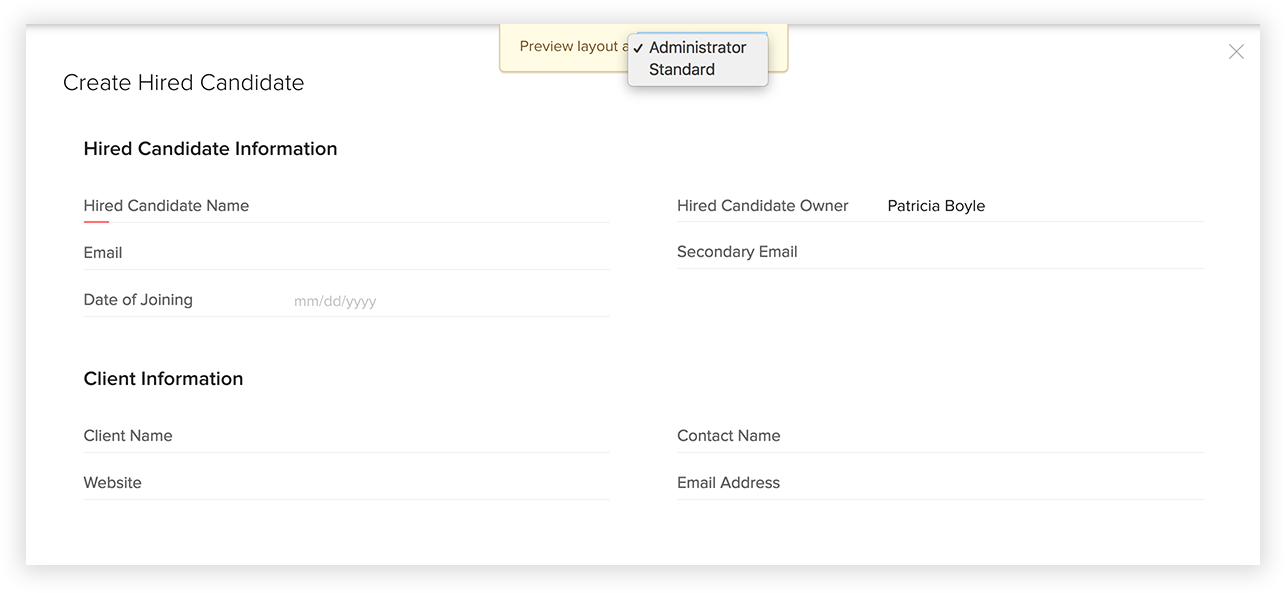Choose the Standard profile option
The height and width of the screenshot is (593, 1286).
pos(682,70)
